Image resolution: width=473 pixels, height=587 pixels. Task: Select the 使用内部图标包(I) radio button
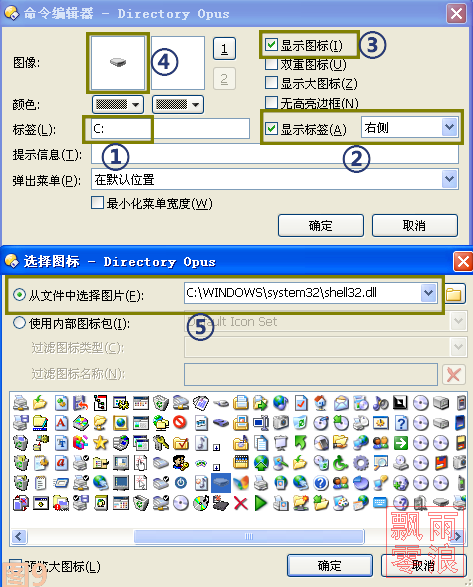(x=19, y=323)
